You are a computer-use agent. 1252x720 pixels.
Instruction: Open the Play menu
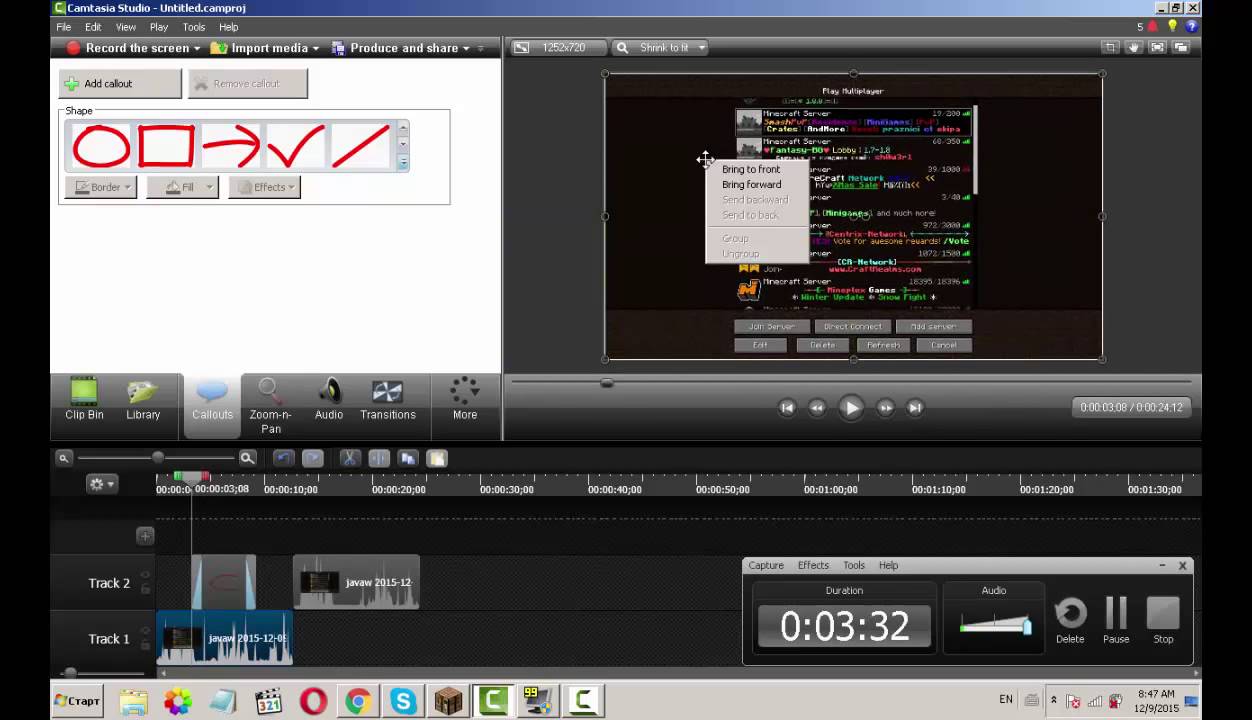coord(159,27)
